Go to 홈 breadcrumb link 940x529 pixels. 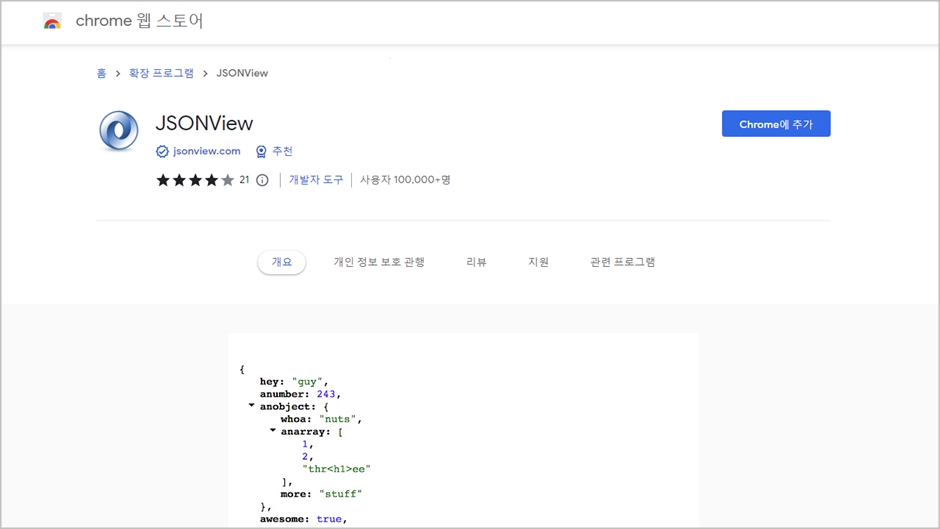pyautogui.click(x=101, y=73)
